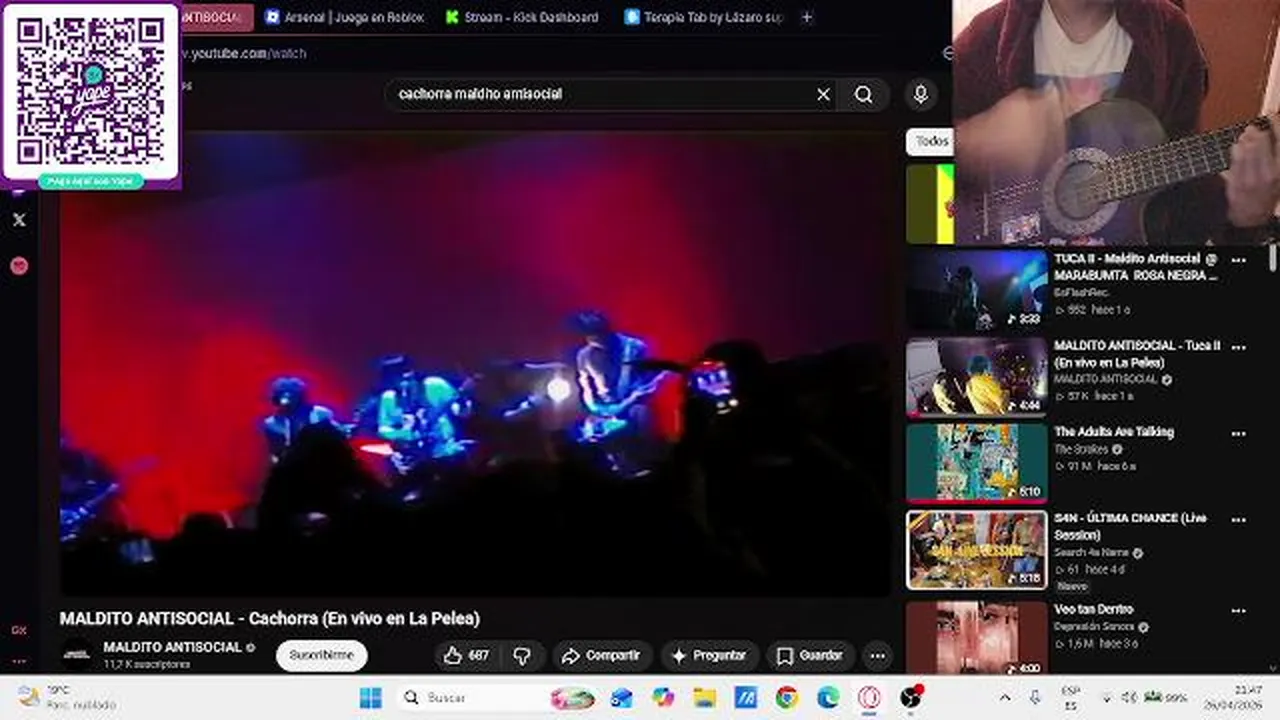This screenshot has height=720, width=1280.
Task: Click 'The Strokes' channel name
Action: click(x=1081, y=450)
